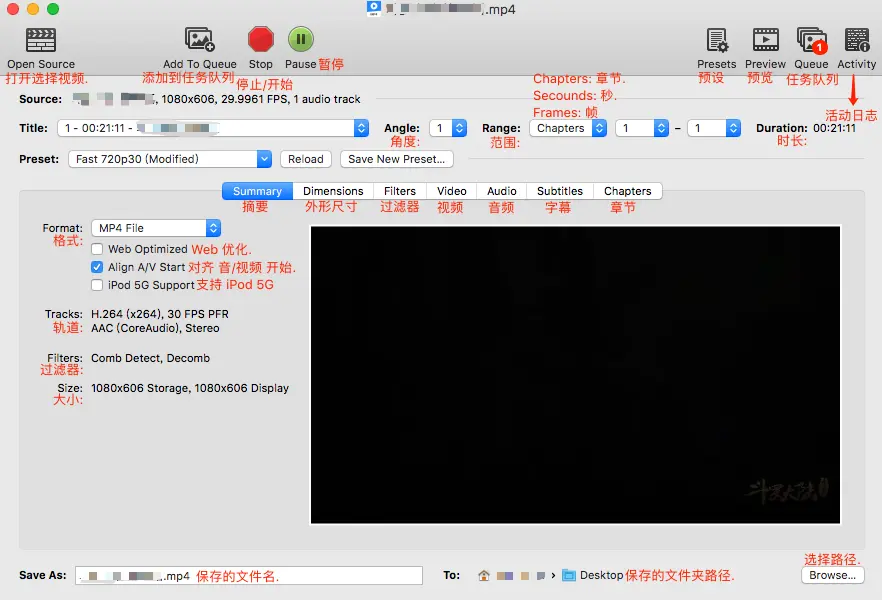Click the video preview image
882x600 pixels.
tap(575, 375)
